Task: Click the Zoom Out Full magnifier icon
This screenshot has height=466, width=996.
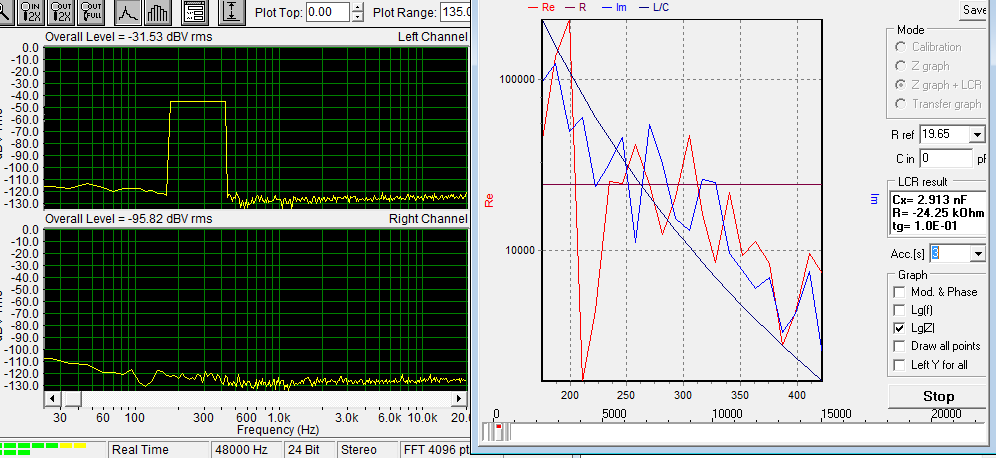Action: coord(89,12)
